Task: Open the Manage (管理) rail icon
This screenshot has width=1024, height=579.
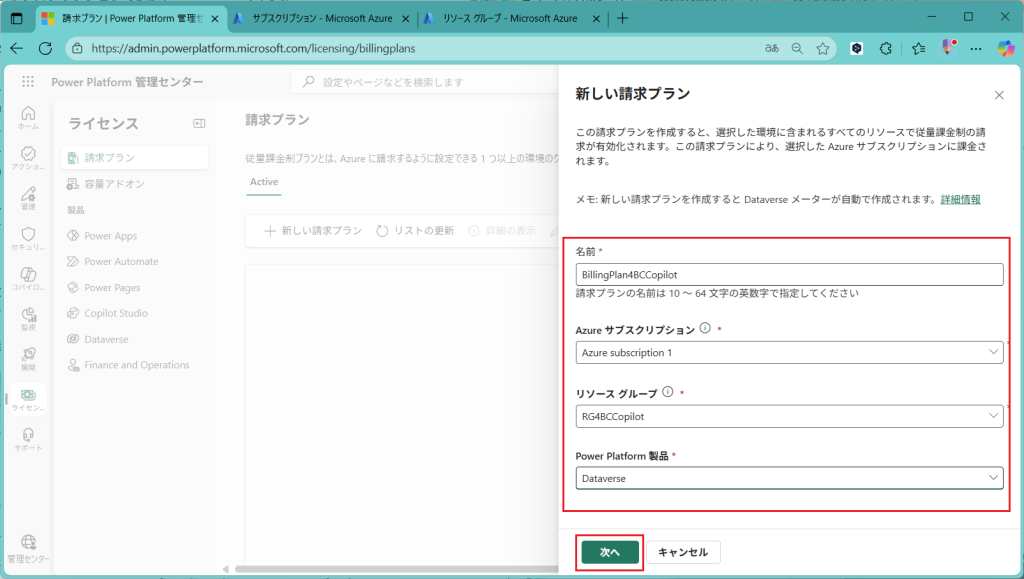Action: pyautogui.click(x=28, y=198)
